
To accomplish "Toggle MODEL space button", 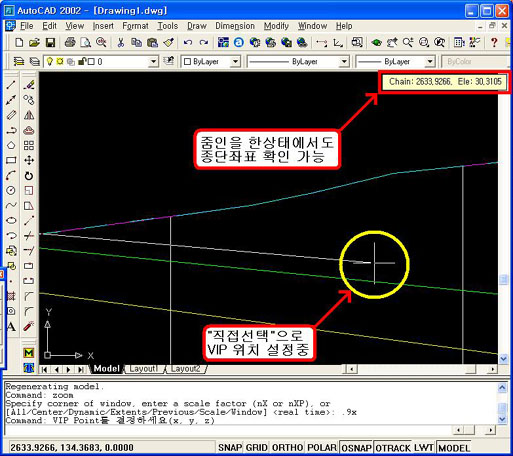I will (454, 447).
